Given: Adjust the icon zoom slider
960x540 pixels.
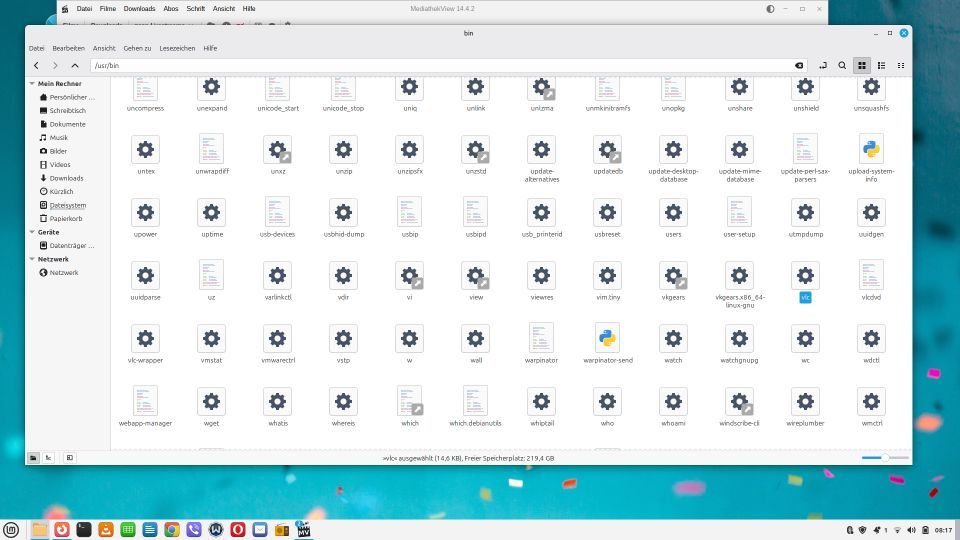Looking at the screenshot, I should 883,457.
